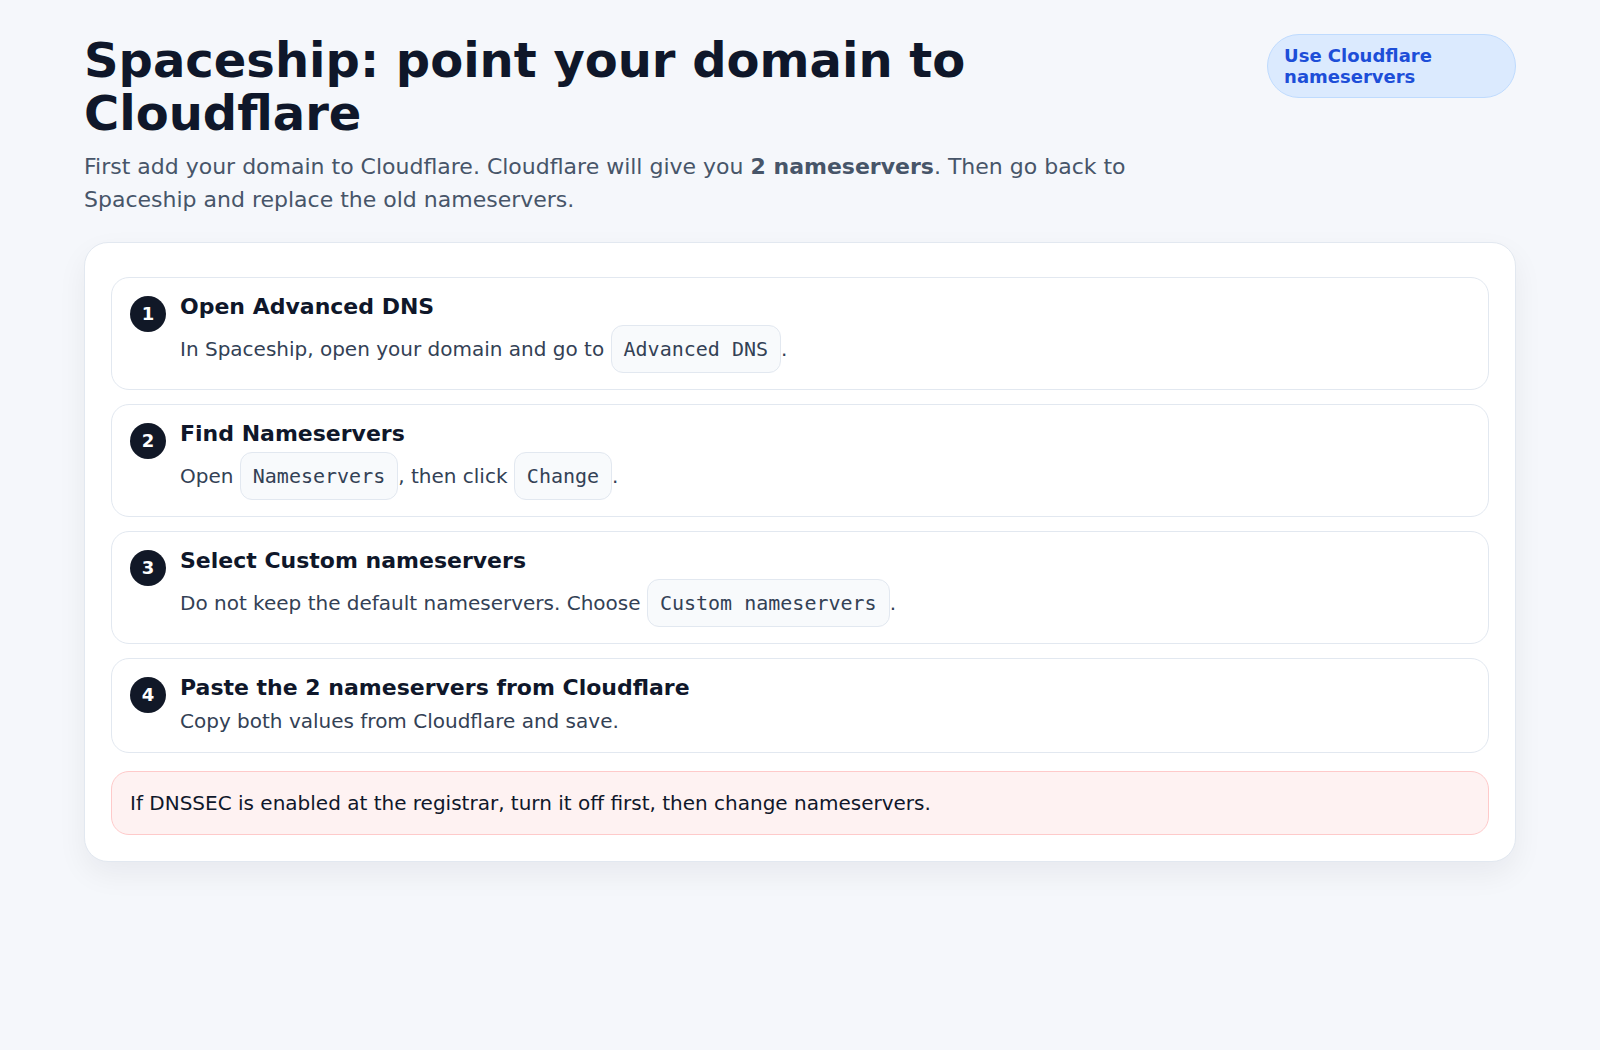Click the Find Nameservers heading
This screenshot has height=1050, width=1600.
291,433
